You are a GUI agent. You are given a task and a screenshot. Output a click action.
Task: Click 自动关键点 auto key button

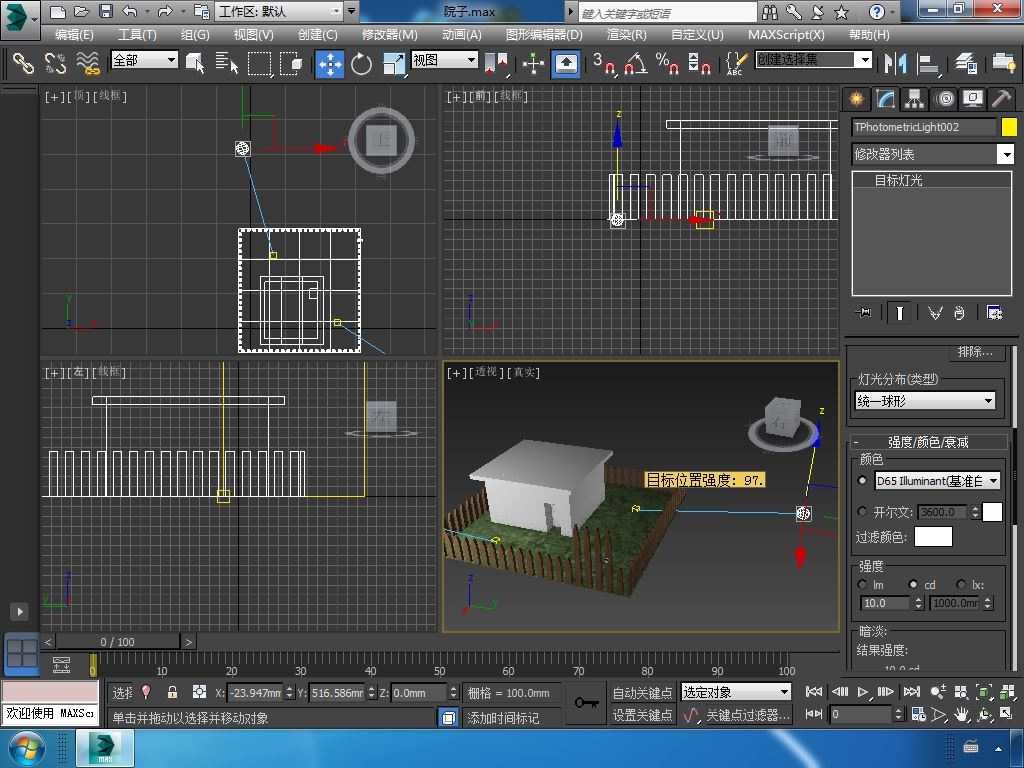click(x=642, y=692)
